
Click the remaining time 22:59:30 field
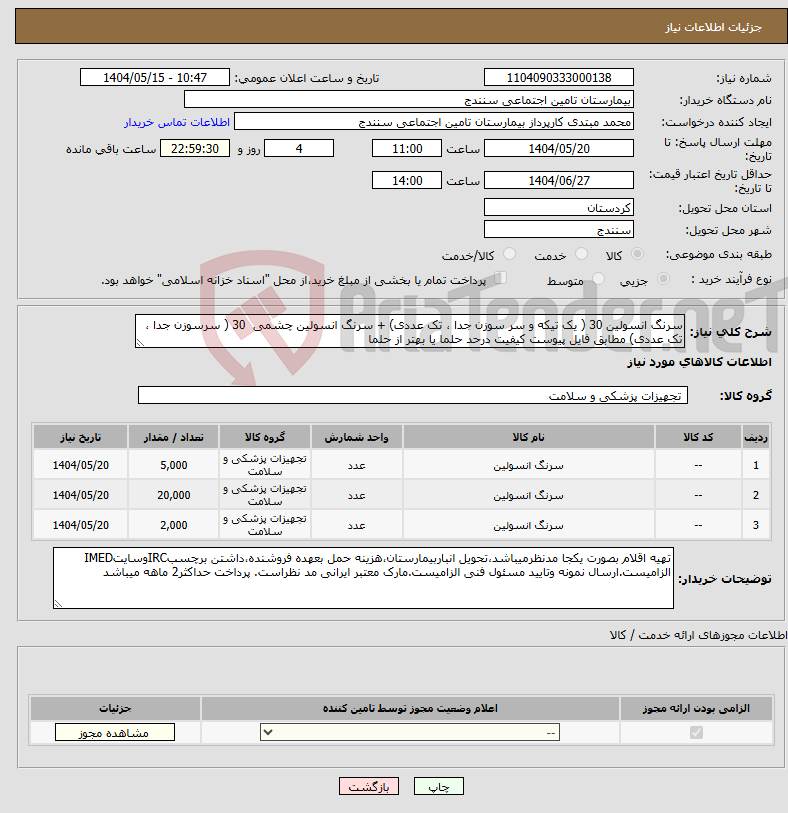[x=195, y=149]
